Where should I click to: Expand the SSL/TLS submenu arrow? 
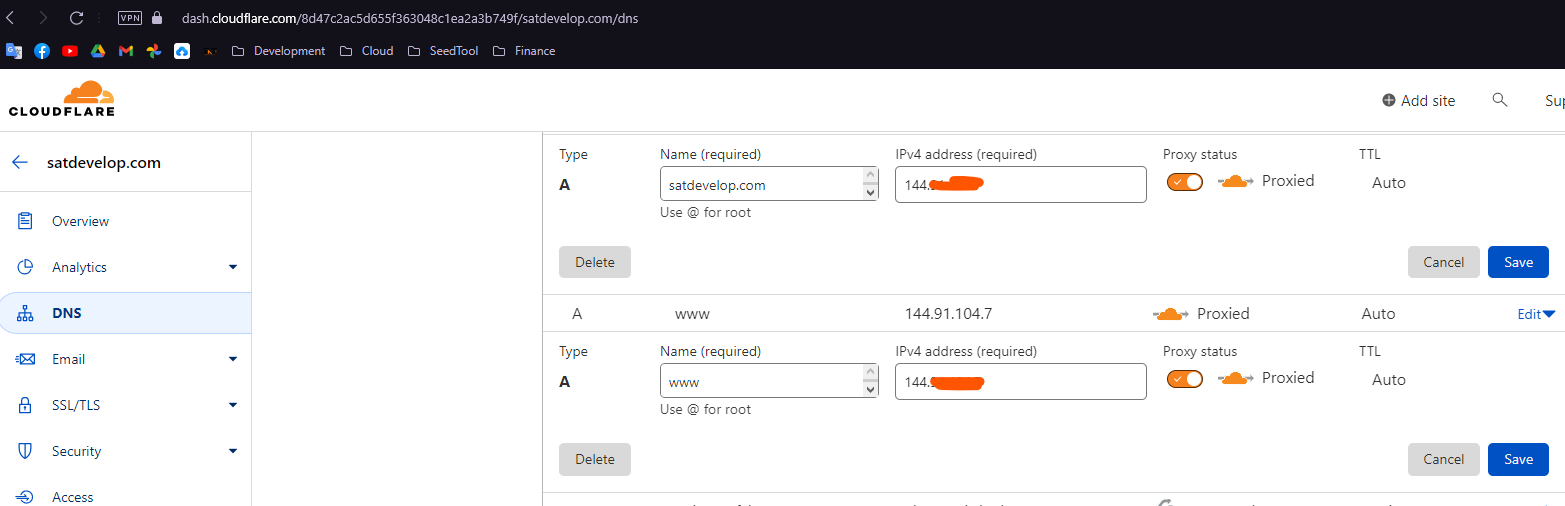(x=233, y=405)
